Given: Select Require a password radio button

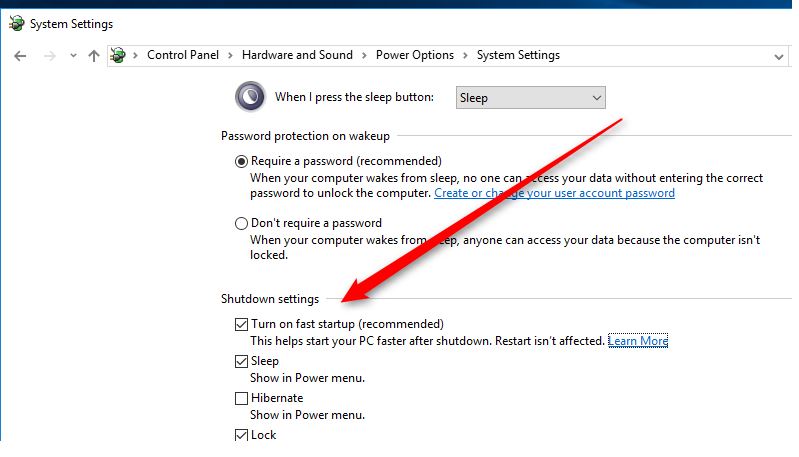Looking at the screenshot, I should click(241, 161).
